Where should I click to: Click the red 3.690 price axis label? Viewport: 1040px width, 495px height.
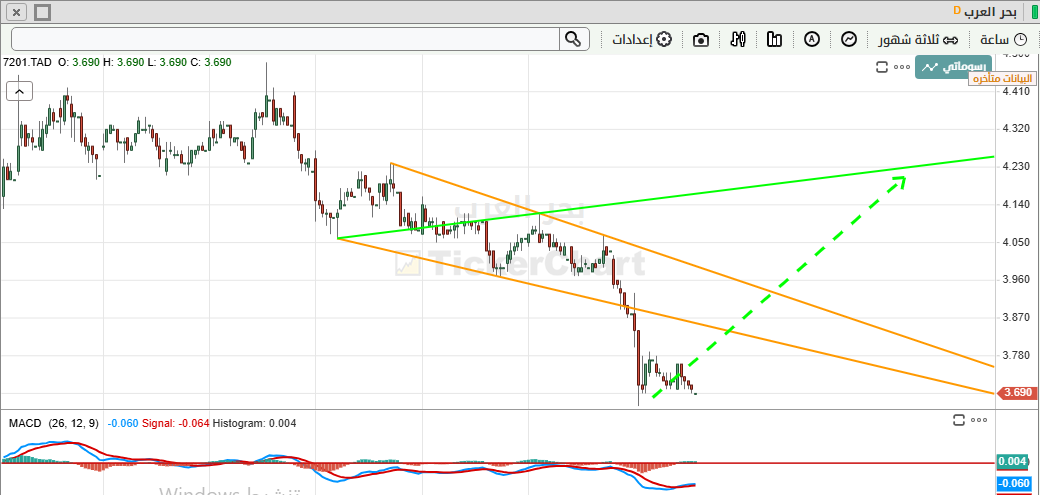(1016, 393)
